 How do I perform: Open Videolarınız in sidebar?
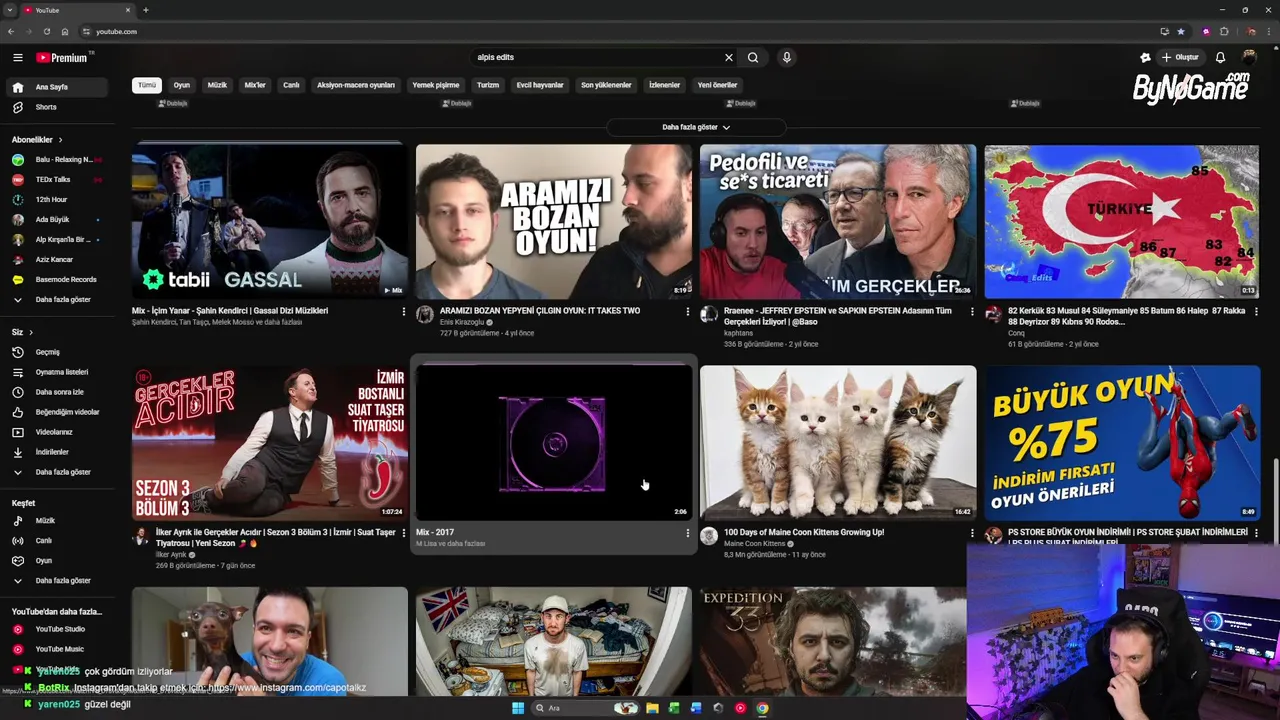coord(56,432)
